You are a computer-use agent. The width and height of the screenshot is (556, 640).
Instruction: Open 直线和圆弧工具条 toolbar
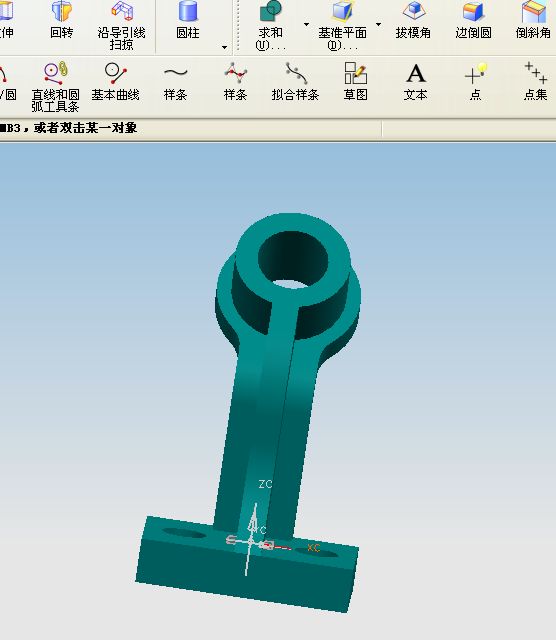pos(56,87)
